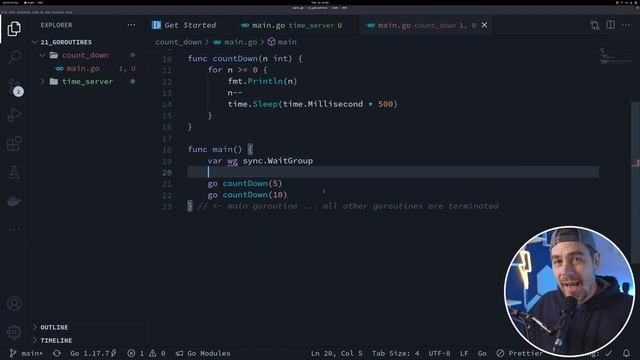The width and height of the screenshot is (640, 360).
Task: Click 'var wg sync.WaitGroup' line
Action: pos(260,161)
